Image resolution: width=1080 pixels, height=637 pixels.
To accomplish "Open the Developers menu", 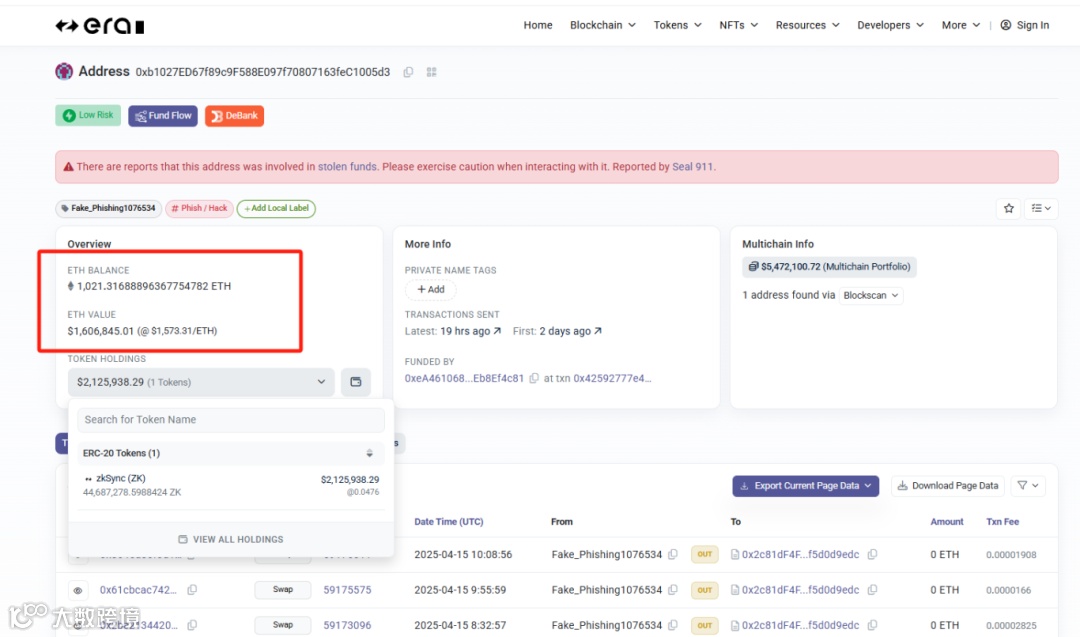I will pos(891,25).
